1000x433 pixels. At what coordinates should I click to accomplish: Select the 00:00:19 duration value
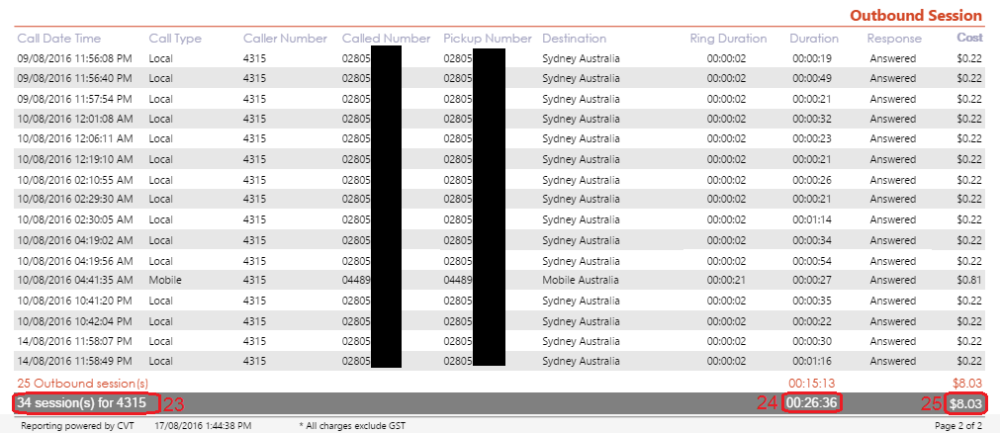[x=812, y=59]
